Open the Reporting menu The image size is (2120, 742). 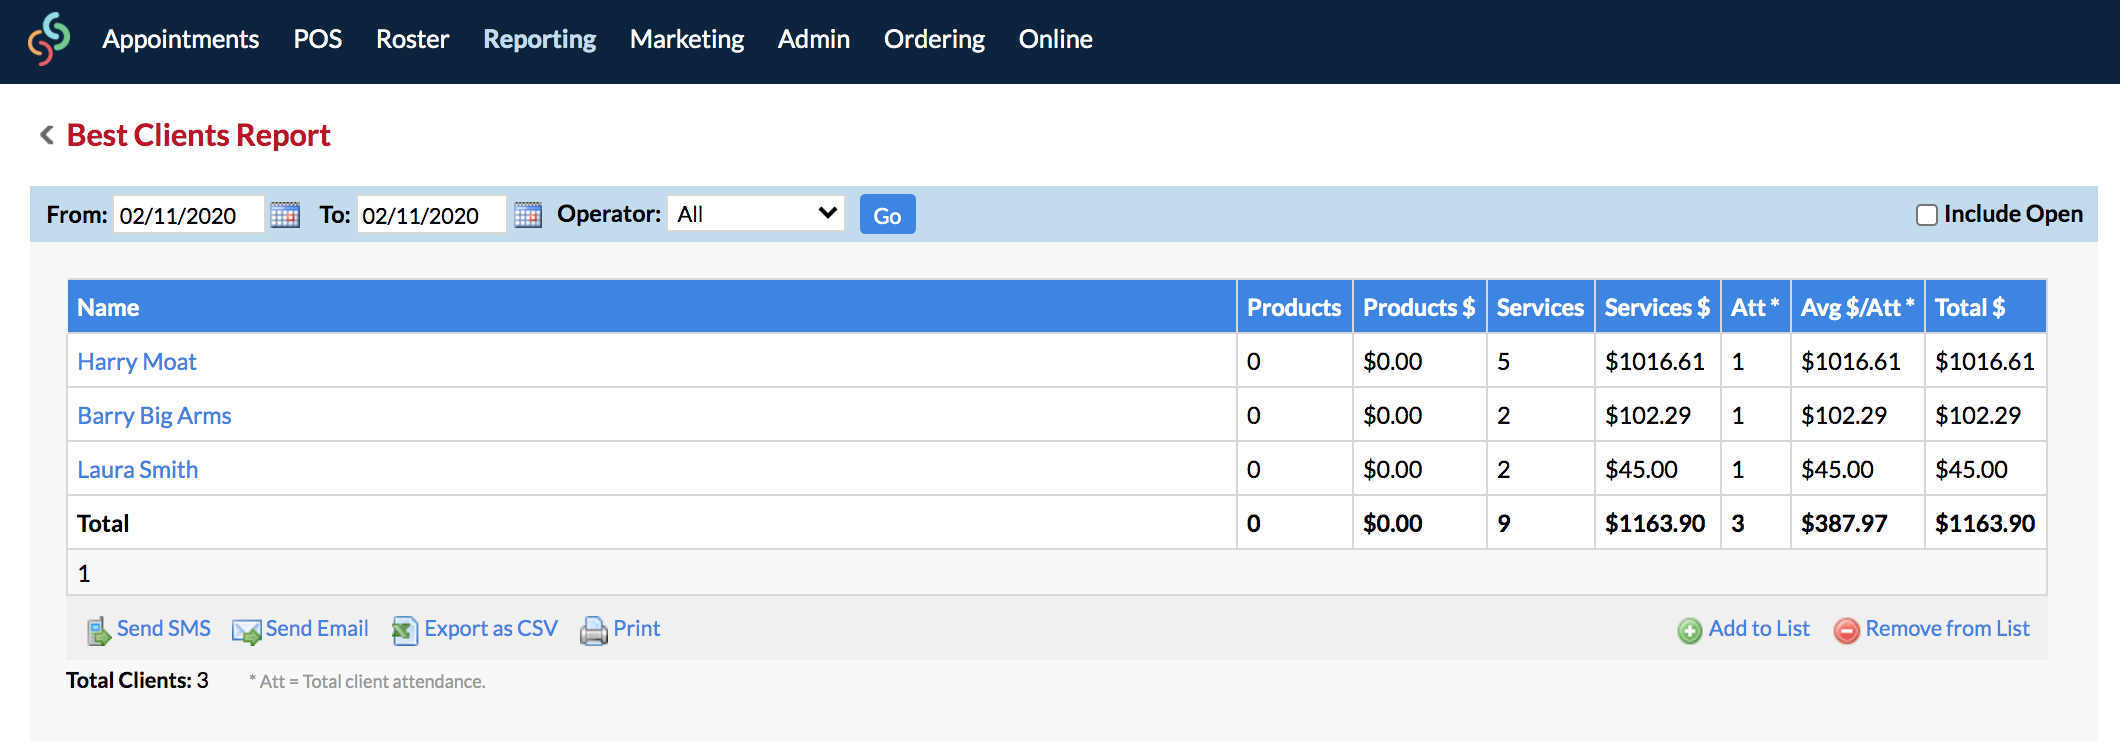coord(540,39)
